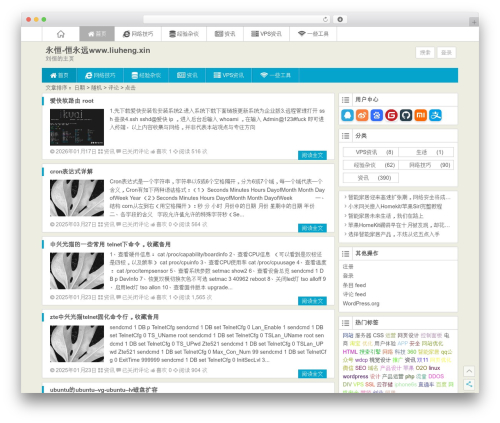Click the browser reload icon
This screenshot has width=500, height=423.
(325, 20)
